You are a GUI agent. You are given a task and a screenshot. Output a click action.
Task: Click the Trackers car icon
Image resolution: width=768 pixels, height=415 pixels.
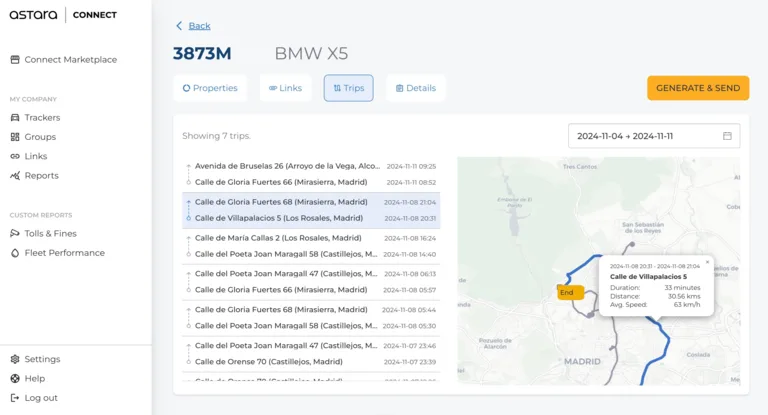(15, 118)
